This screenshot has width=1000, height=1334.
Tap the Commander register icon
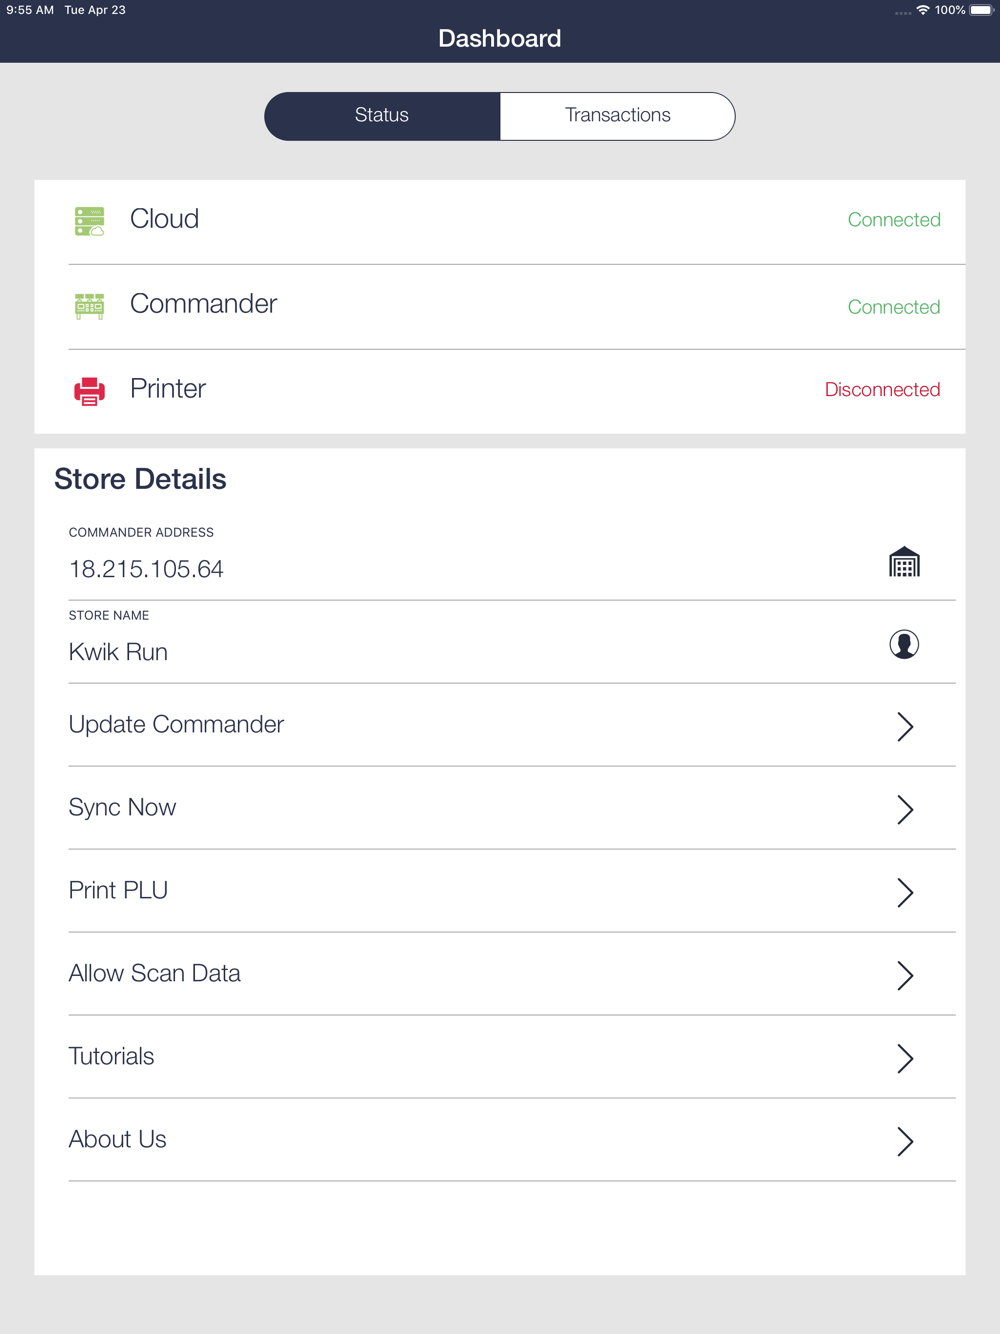[x=89, y=305]
